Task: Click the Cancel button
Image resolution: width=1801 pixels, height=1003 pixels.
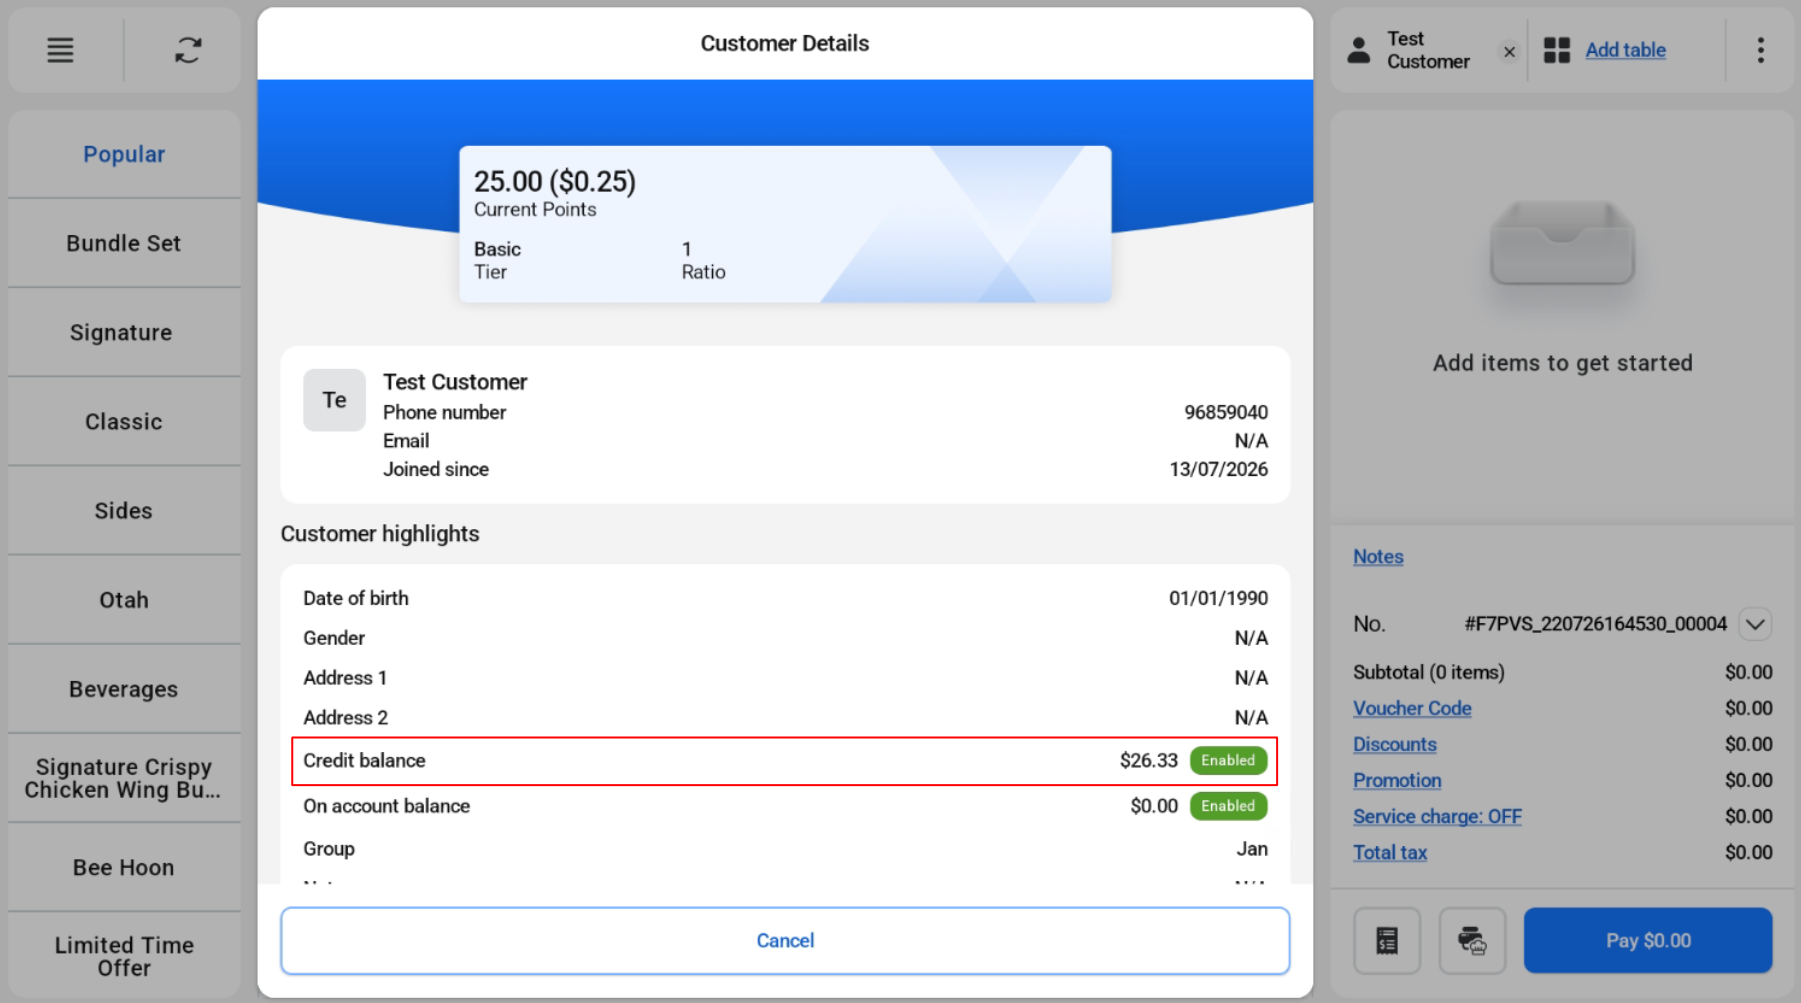Action: point(785,940)
